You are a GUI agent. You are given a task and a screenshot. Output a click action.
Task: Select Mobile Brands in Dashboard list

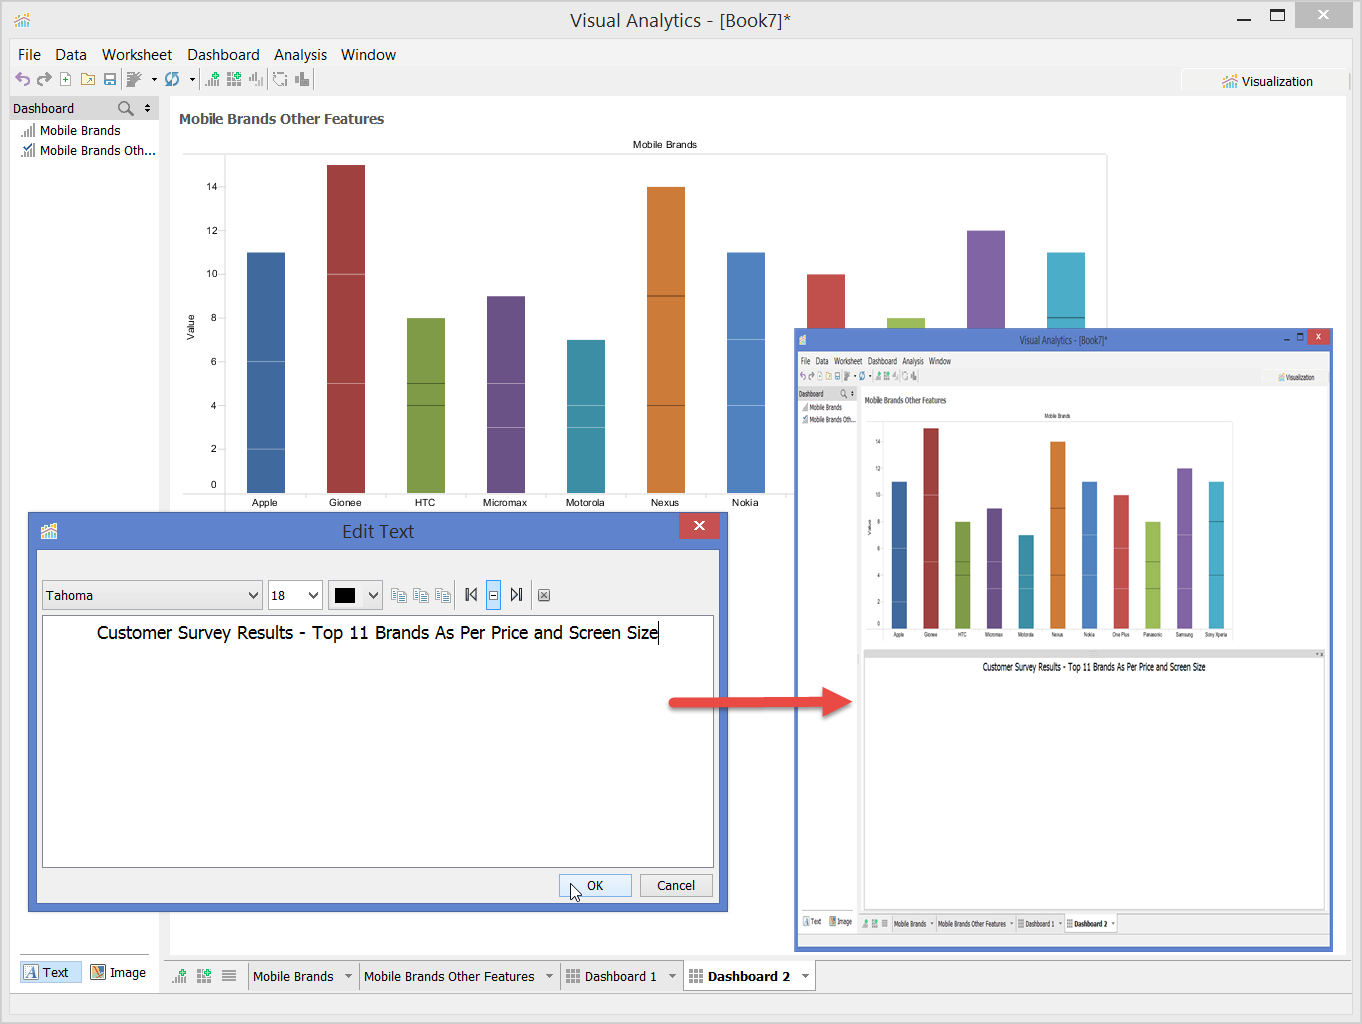coord(80,130)
